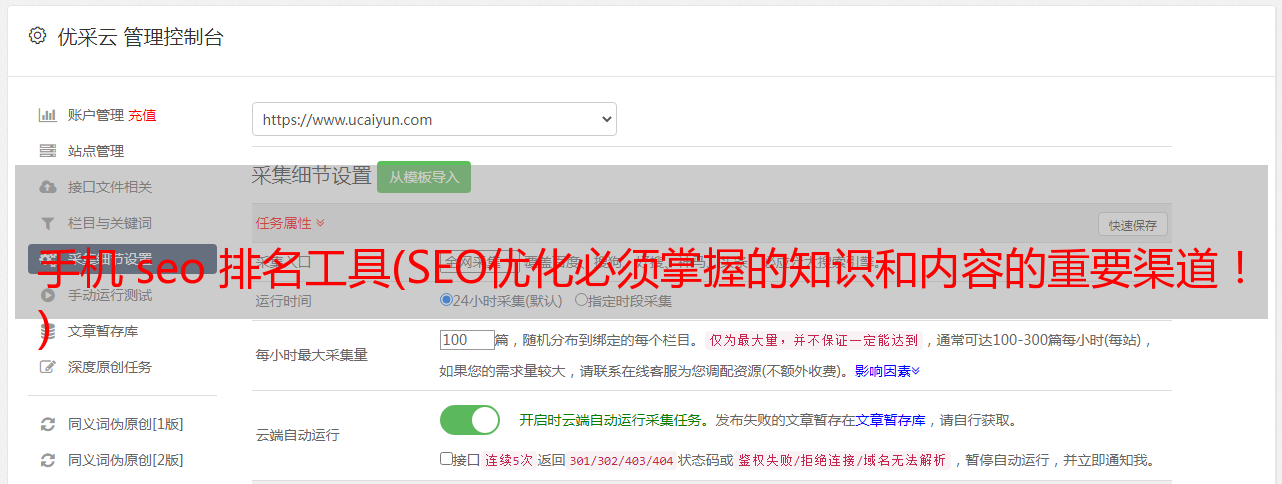Screen dimensions: 1282x484
Task: Click the 快速保存 button
Action: pyautogui.click(x=1132, y=225)
